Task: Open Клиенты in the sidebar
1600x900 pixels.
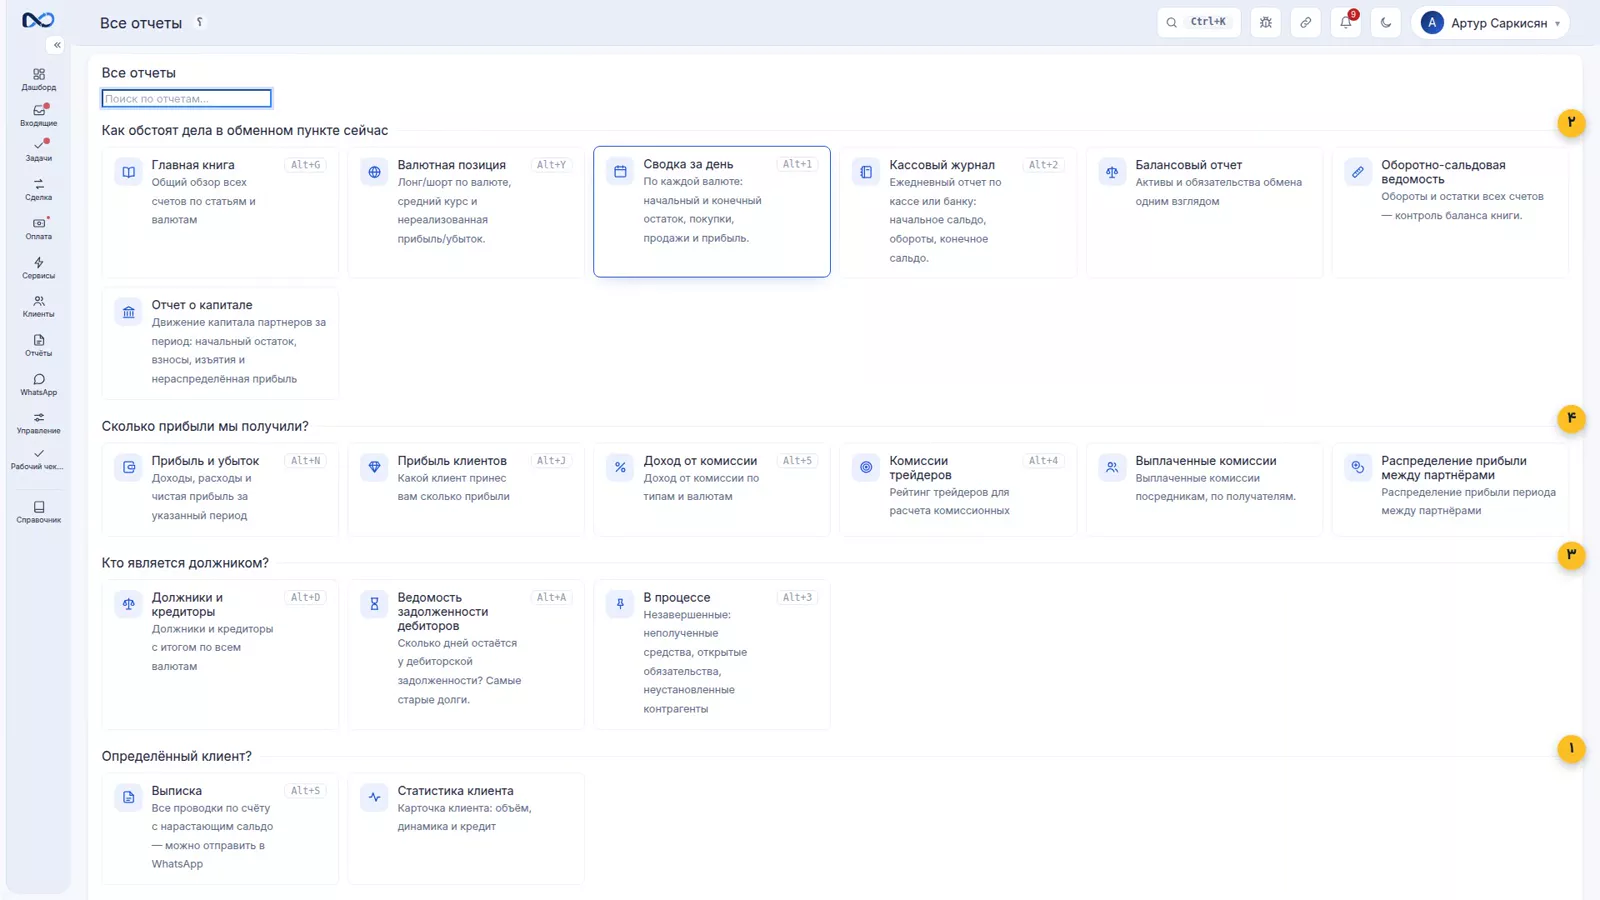Action: (39, 306)
